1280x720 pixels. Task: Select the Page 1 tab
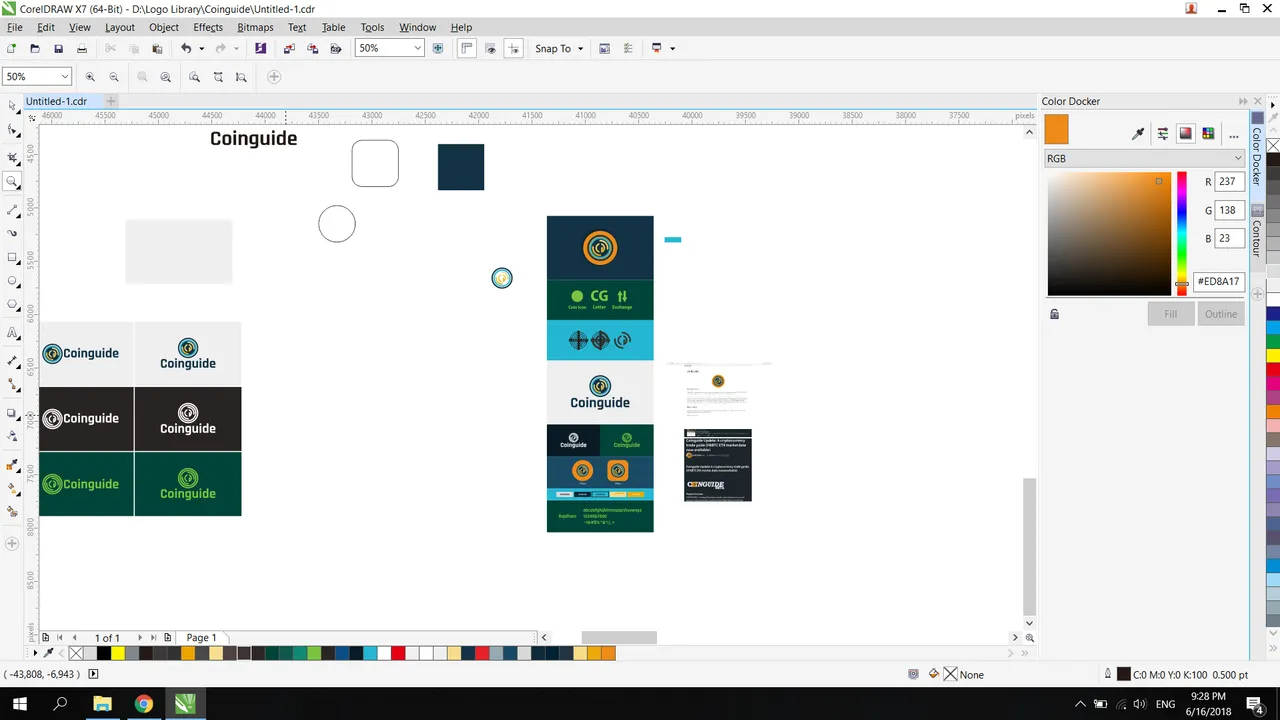(201, 637)
